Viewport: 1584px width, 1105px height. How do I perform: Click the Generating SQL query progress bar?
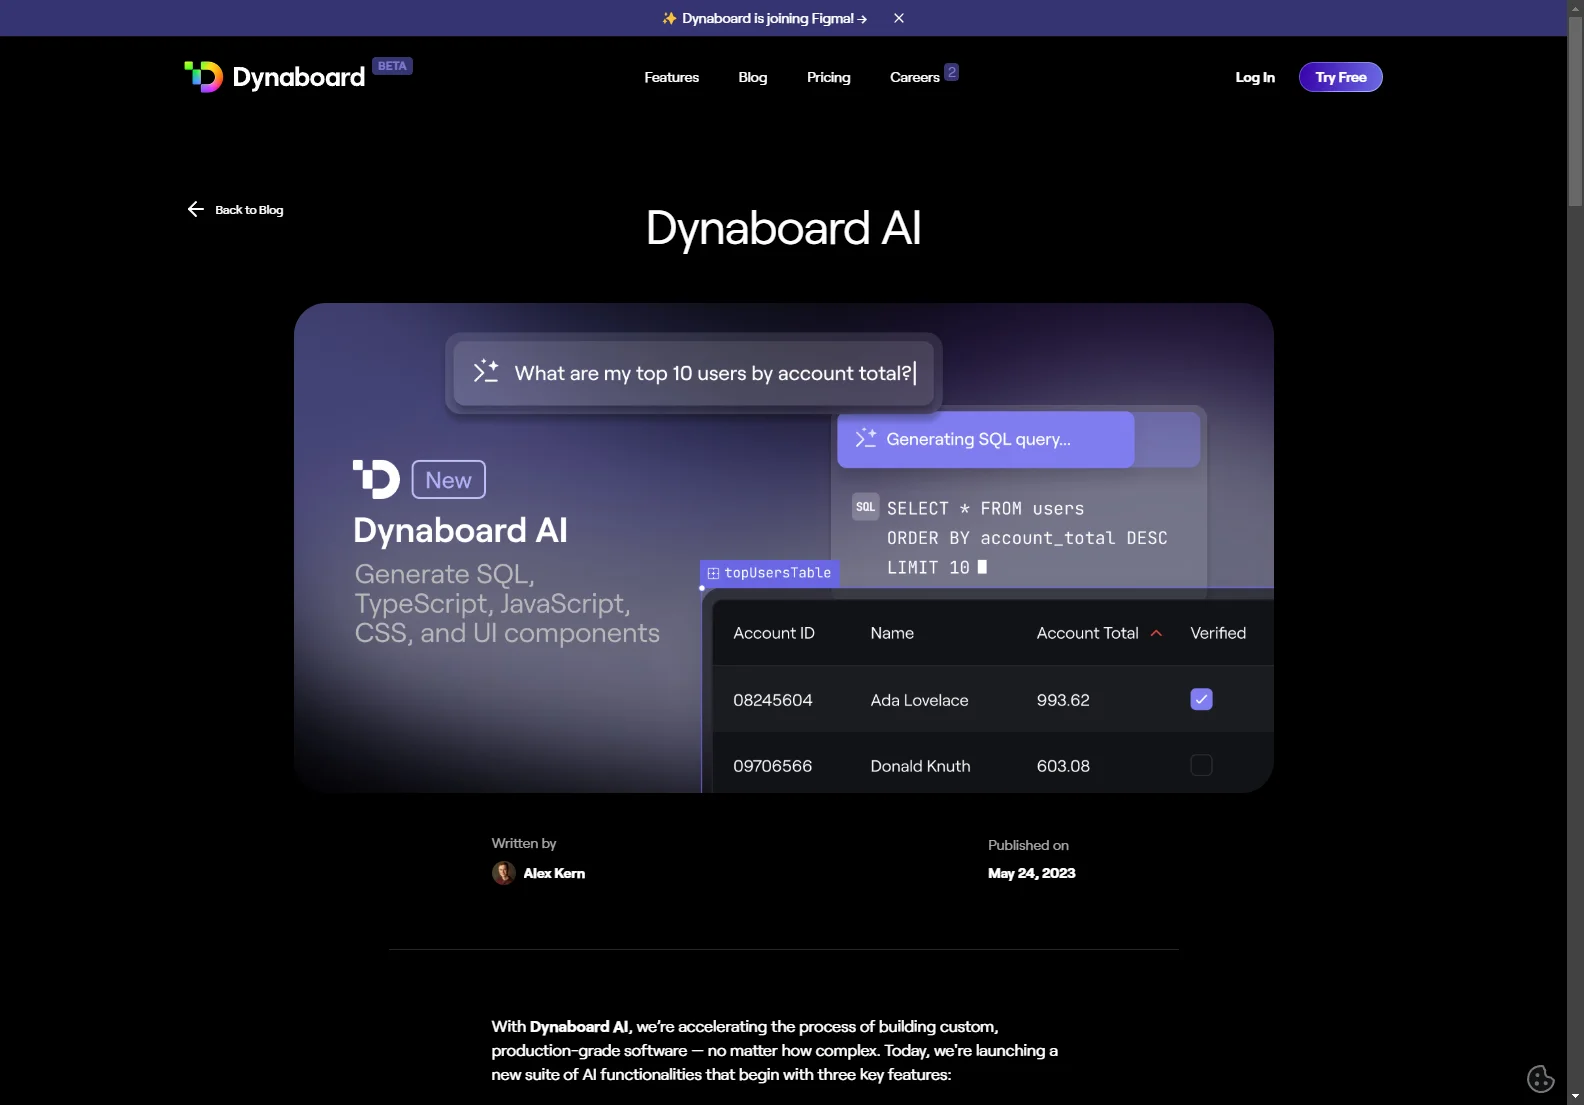pos(1018,439)
